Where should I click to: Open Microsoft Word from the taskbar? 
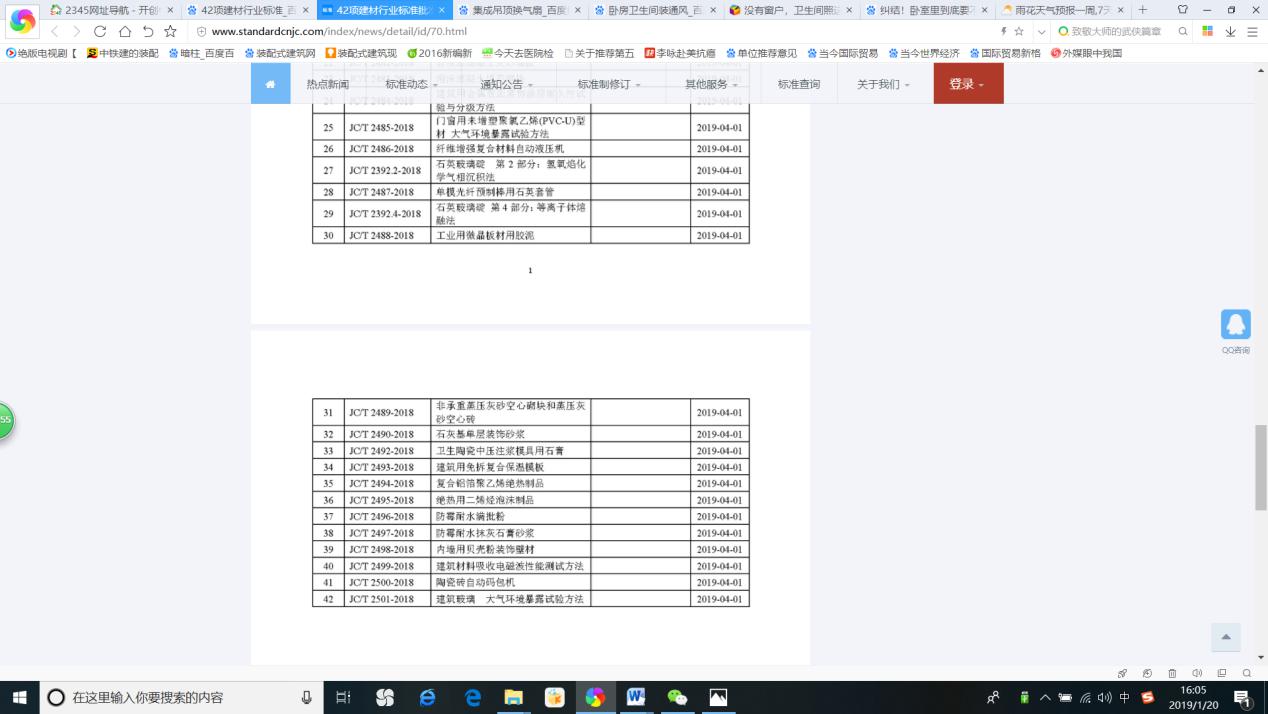tap(636, 697)
